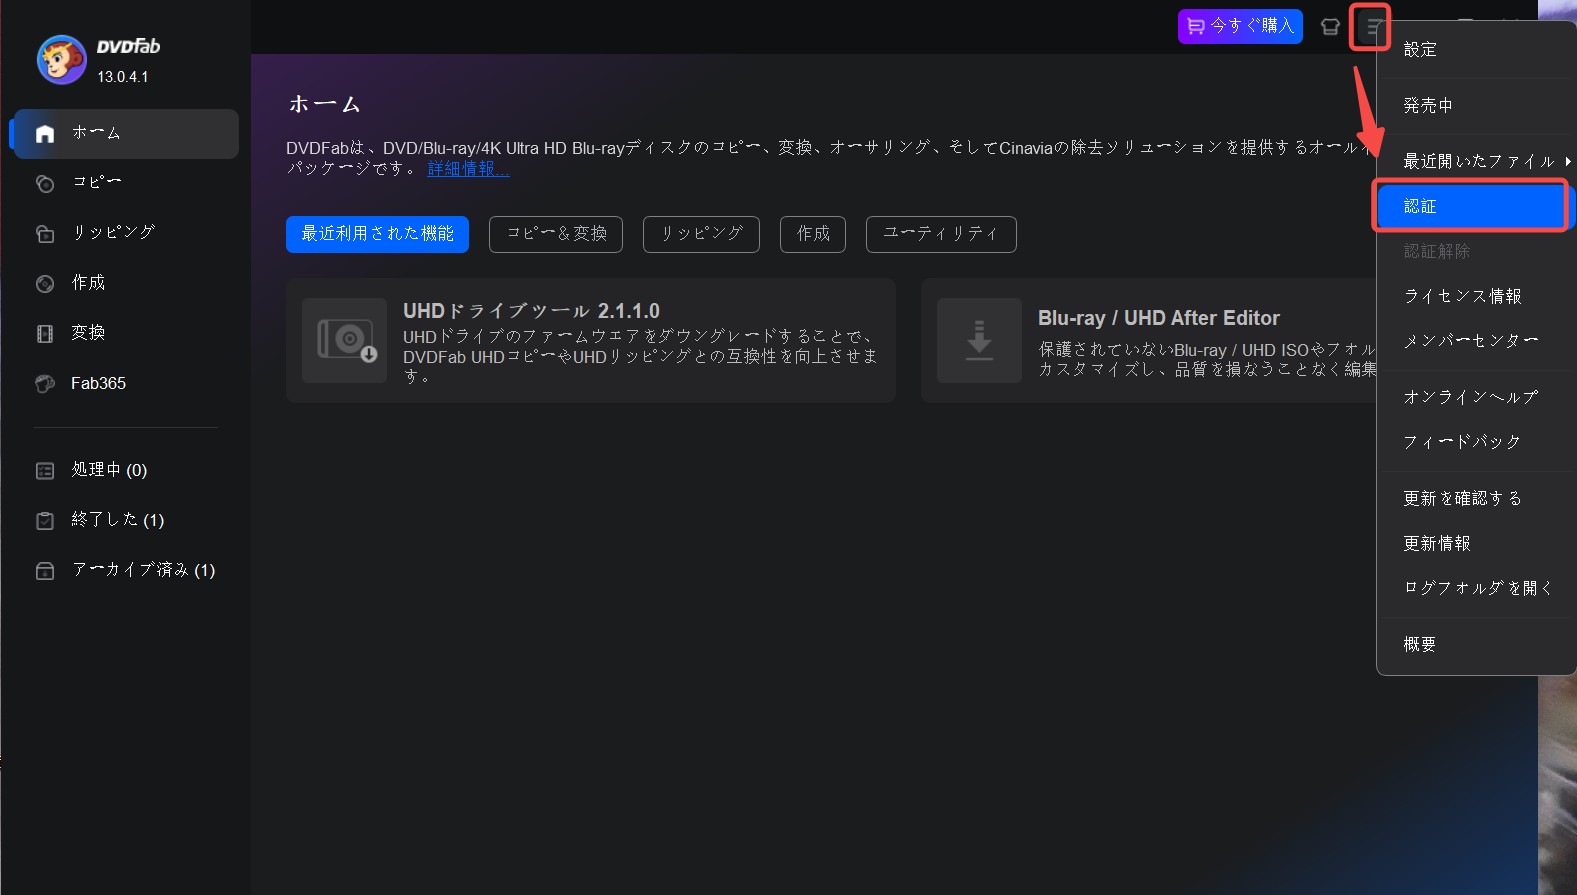Show the アーカイブ済み (1) archive icon

(x=45, y=571)
